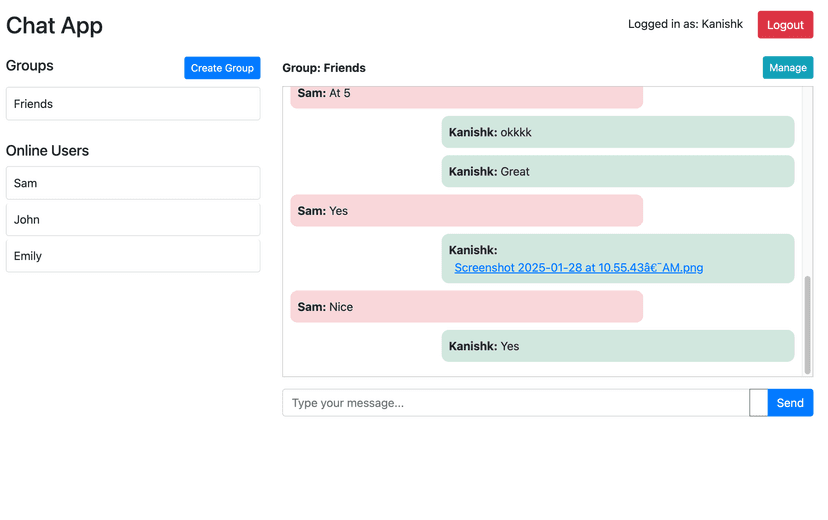Click the "Logged in as: Kanishk" label
The image size is (828, 520).
pyautogui.click(x=685, y=24)
